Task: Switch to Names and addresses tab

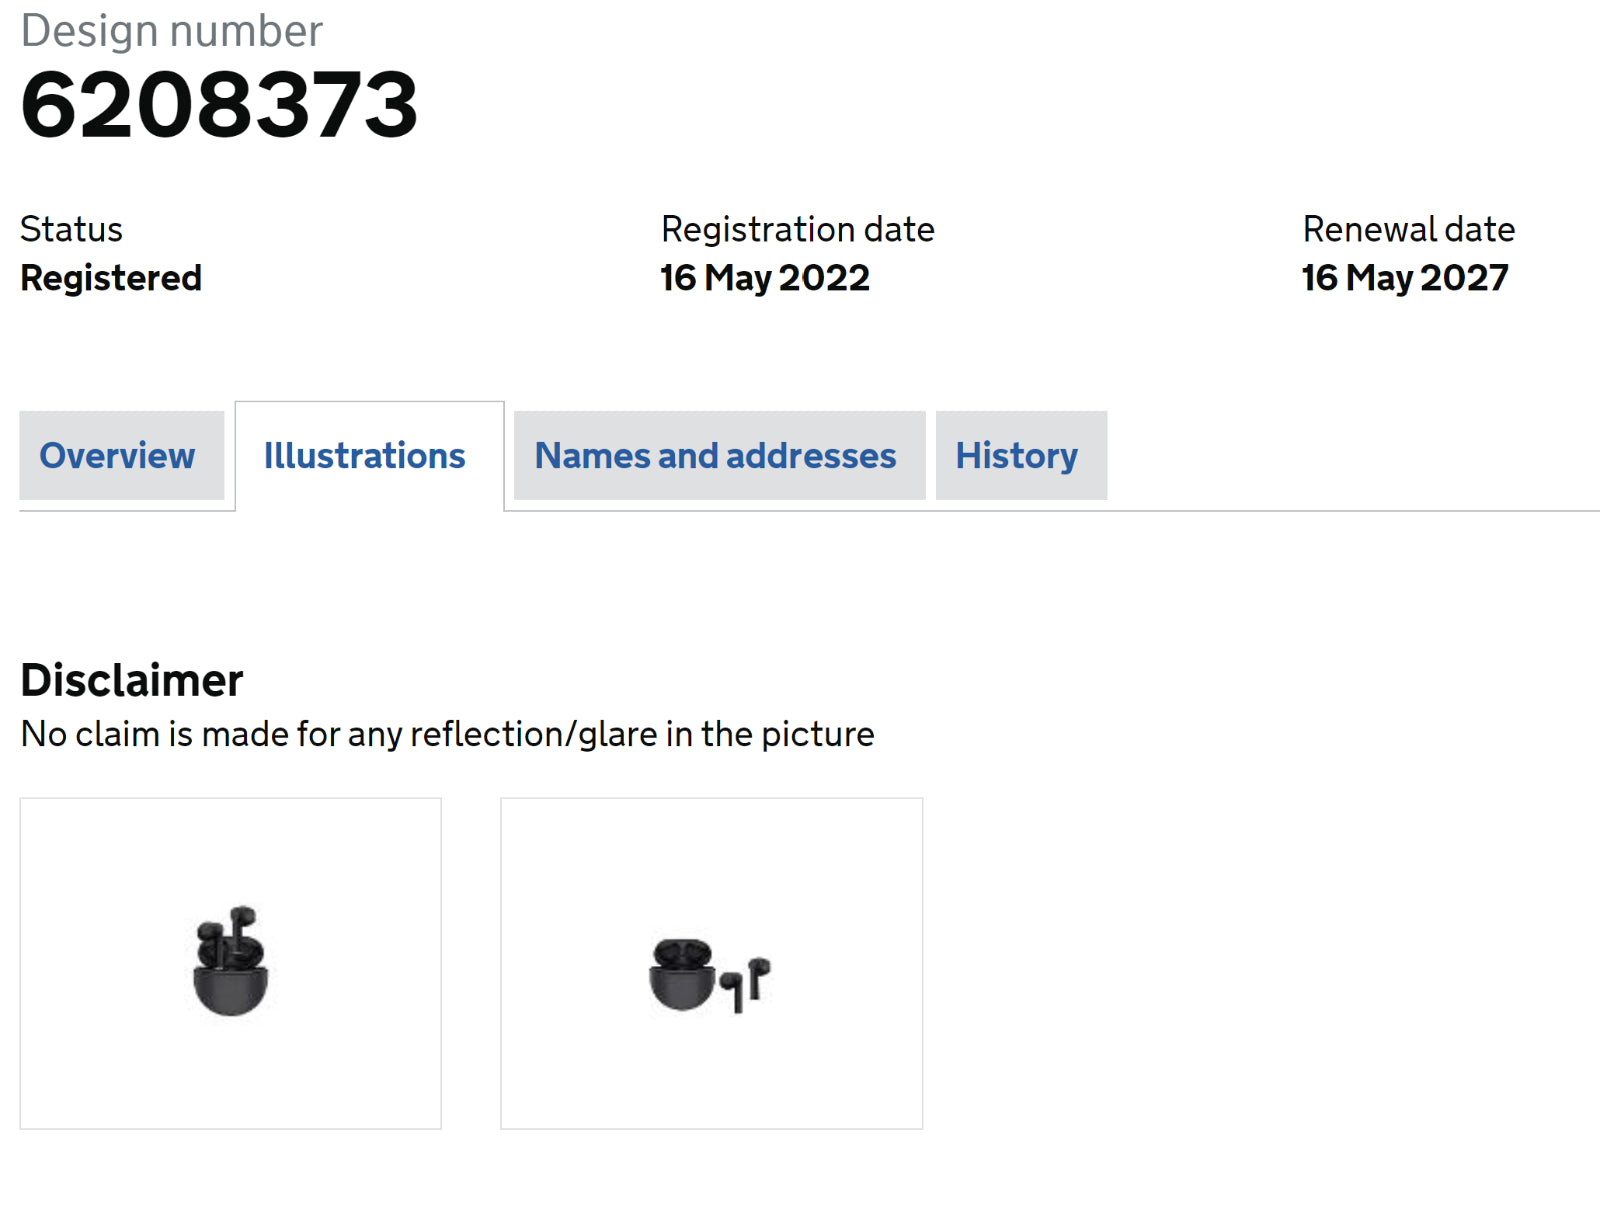Action: pyautogui.click(x=715, y=456)
